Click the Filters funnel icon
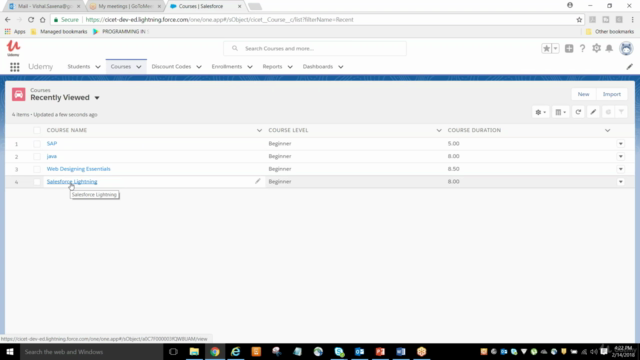 621,112
